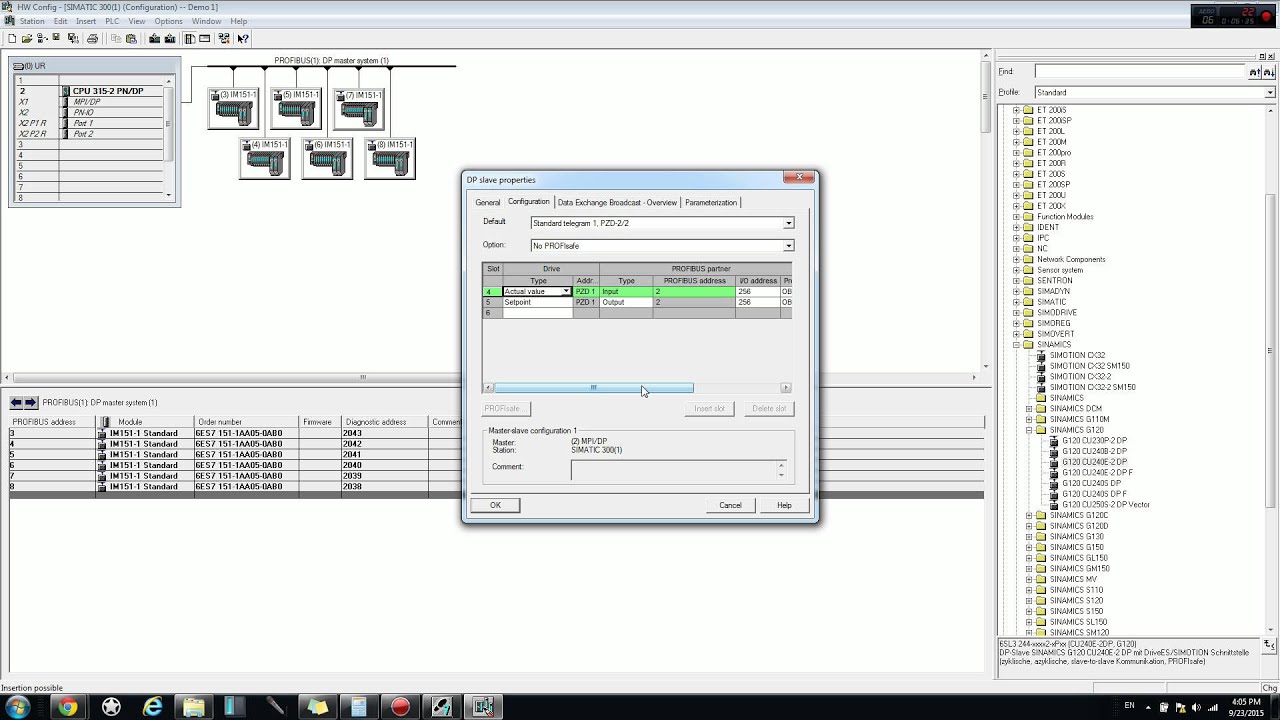Click the Upload from Module toolbar icon
The image size is (1280, 720).
point(170,39)
